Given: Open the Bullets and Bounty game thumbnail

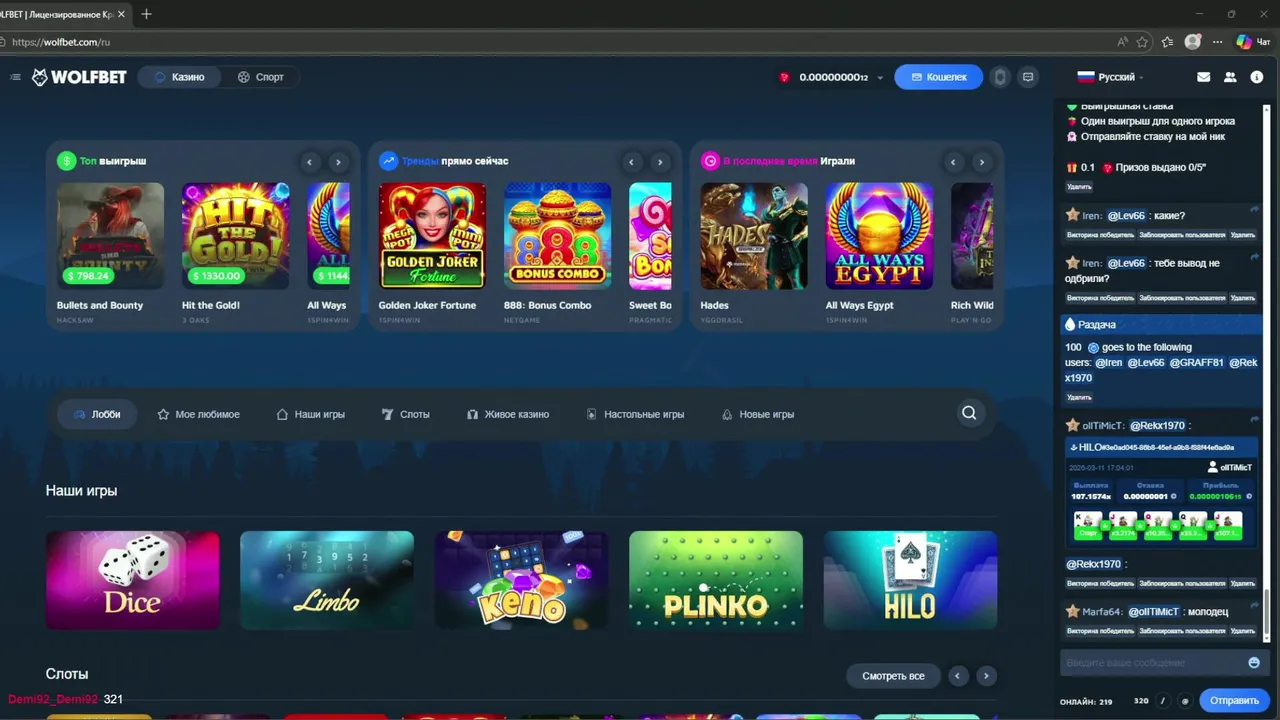Looking at the screenshot, I should click(110, 236).
